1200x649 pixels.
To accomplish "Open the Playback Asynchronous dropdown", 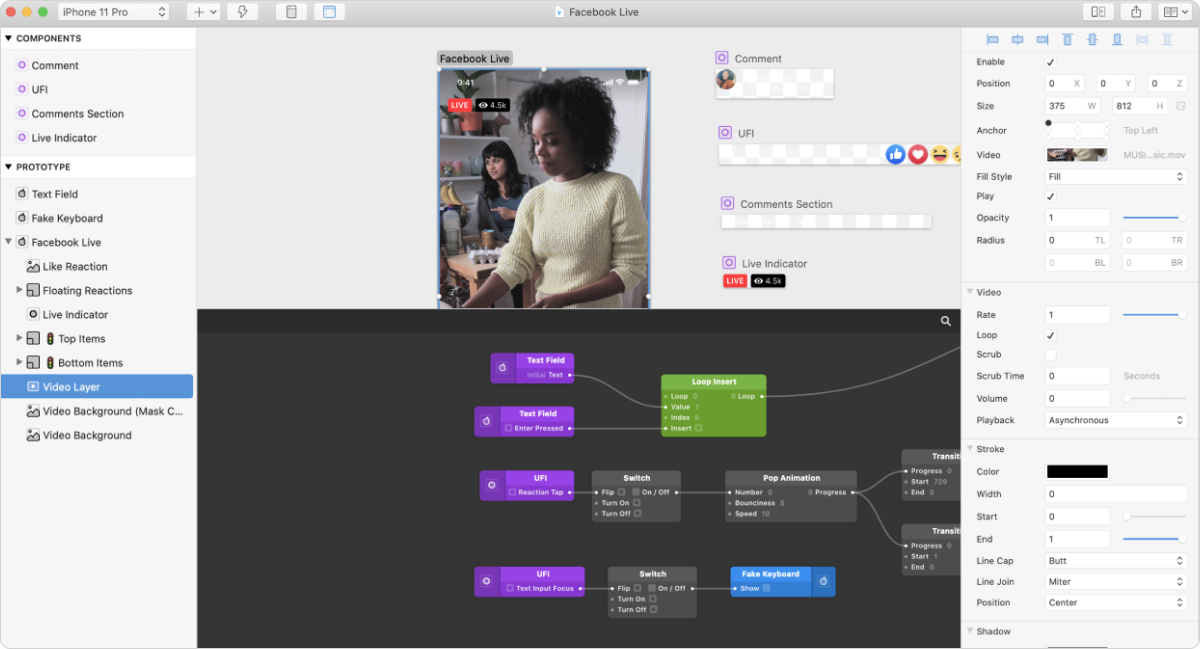I will (1115, 420).
